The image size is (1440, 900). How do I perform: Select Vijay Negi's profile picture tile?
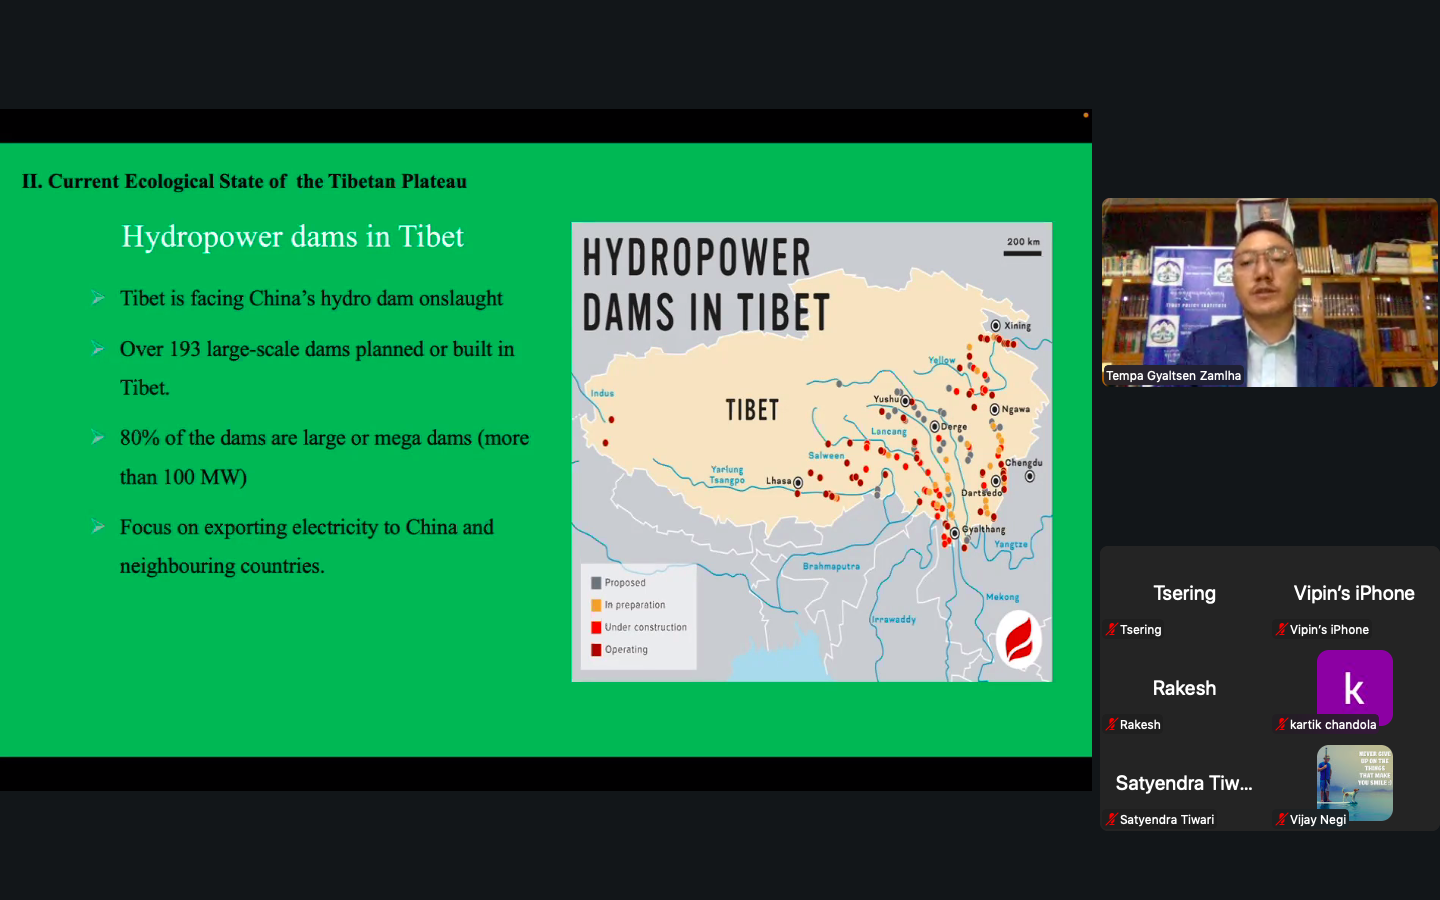point(1354,781)
